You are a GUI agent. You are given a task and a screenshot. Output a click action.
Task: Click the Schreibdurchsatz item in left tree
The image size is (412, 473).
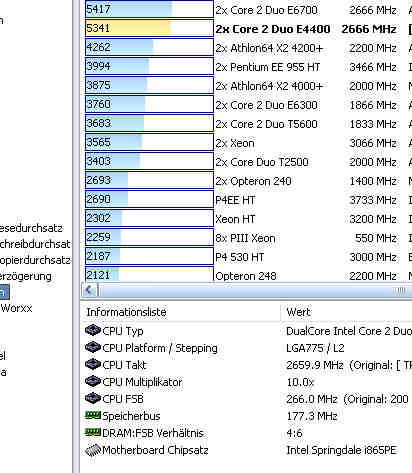(35, 244)
